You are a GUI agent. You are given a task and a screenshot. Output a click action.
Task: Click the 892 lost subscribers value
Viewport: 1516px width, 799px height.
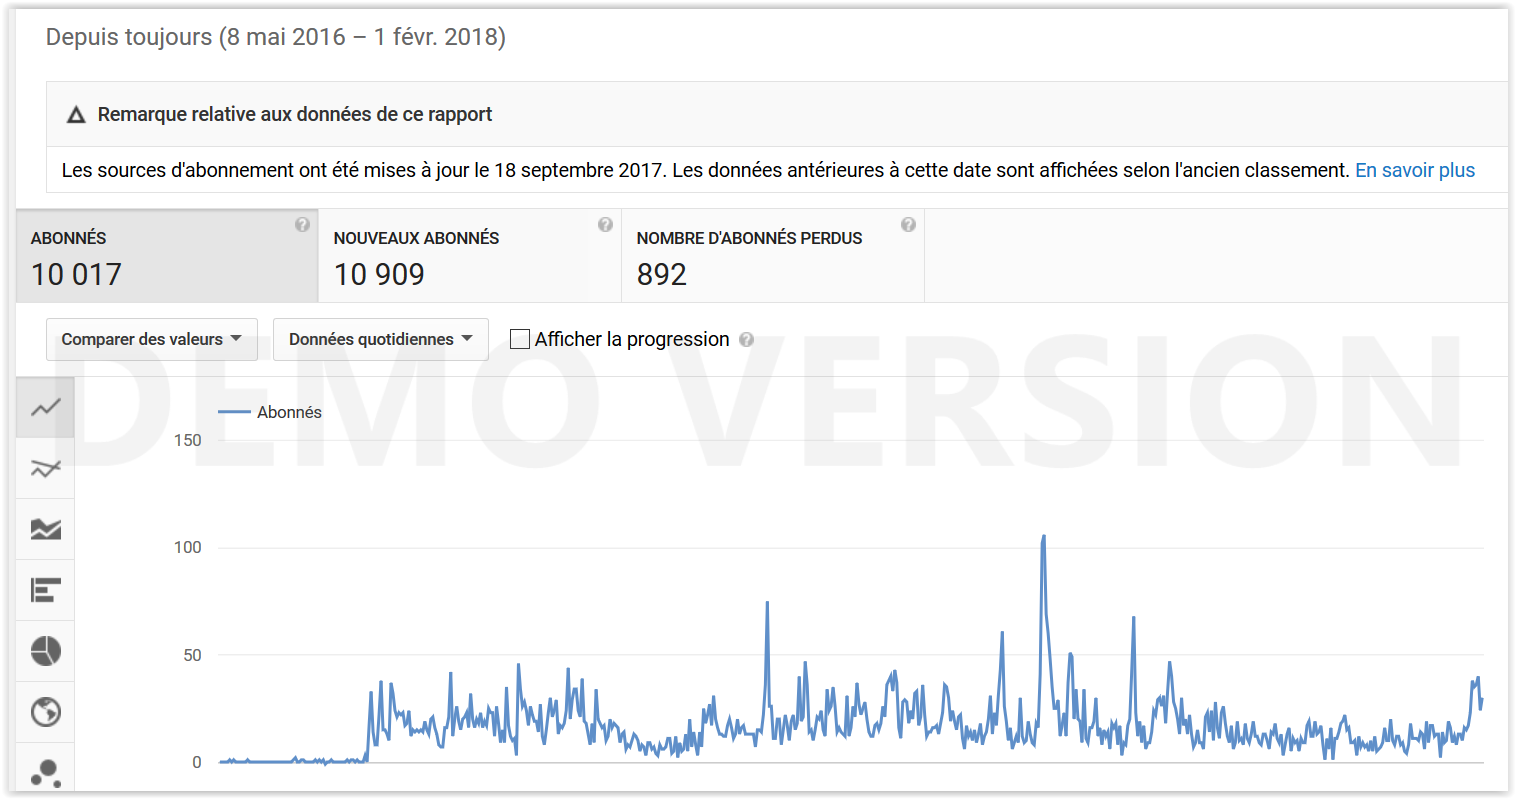point(662,274)
